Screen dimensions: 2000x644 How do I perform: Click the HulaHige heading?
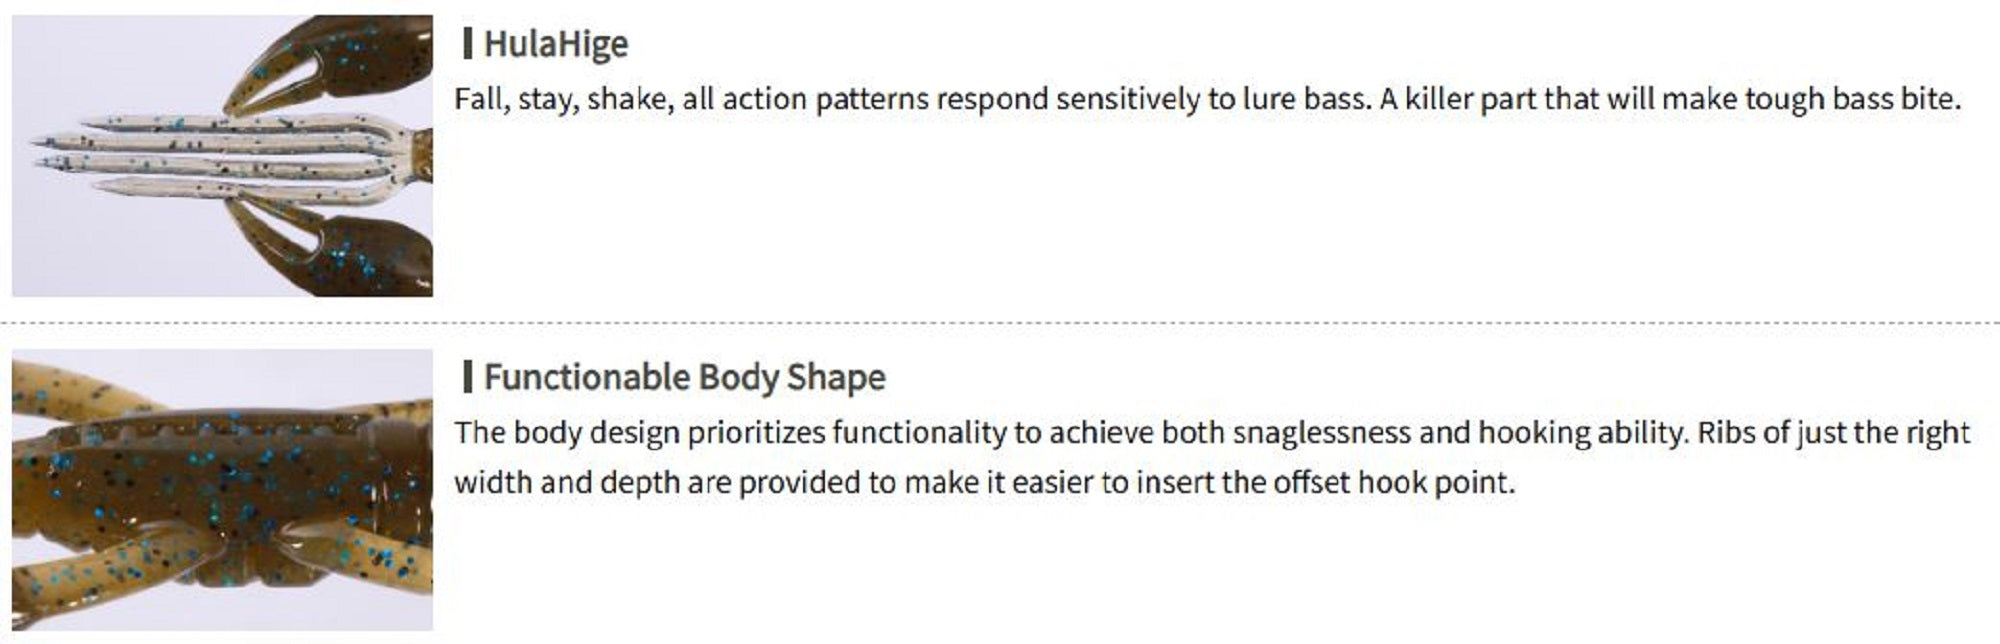point(556,44)
